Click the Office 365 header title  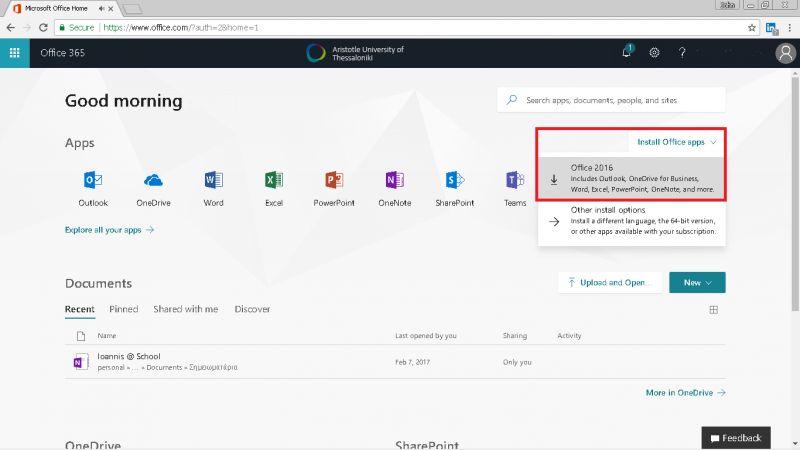click(x=63, y=53)
